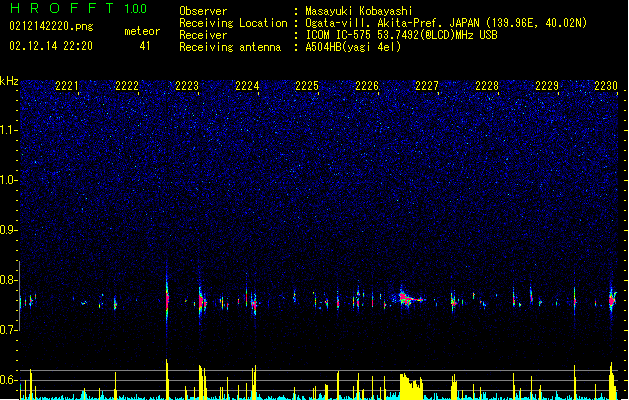Click the 'meteor' label
The width and height of the screenshot is (629, 400).
tap(142, 31)
